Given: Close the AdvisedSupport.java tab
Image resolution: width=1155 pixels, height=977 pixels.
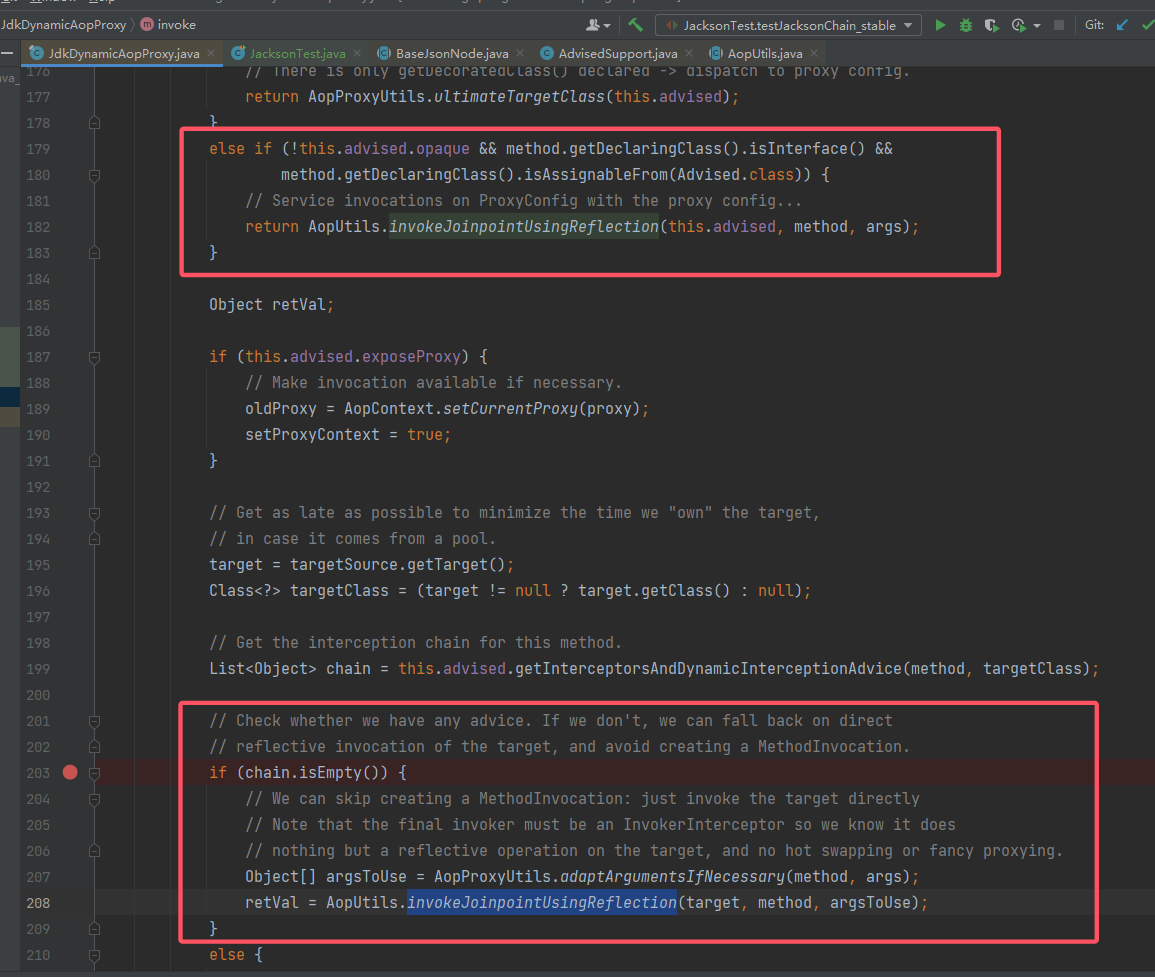Looking at the screenshot, I should point(689,53).
